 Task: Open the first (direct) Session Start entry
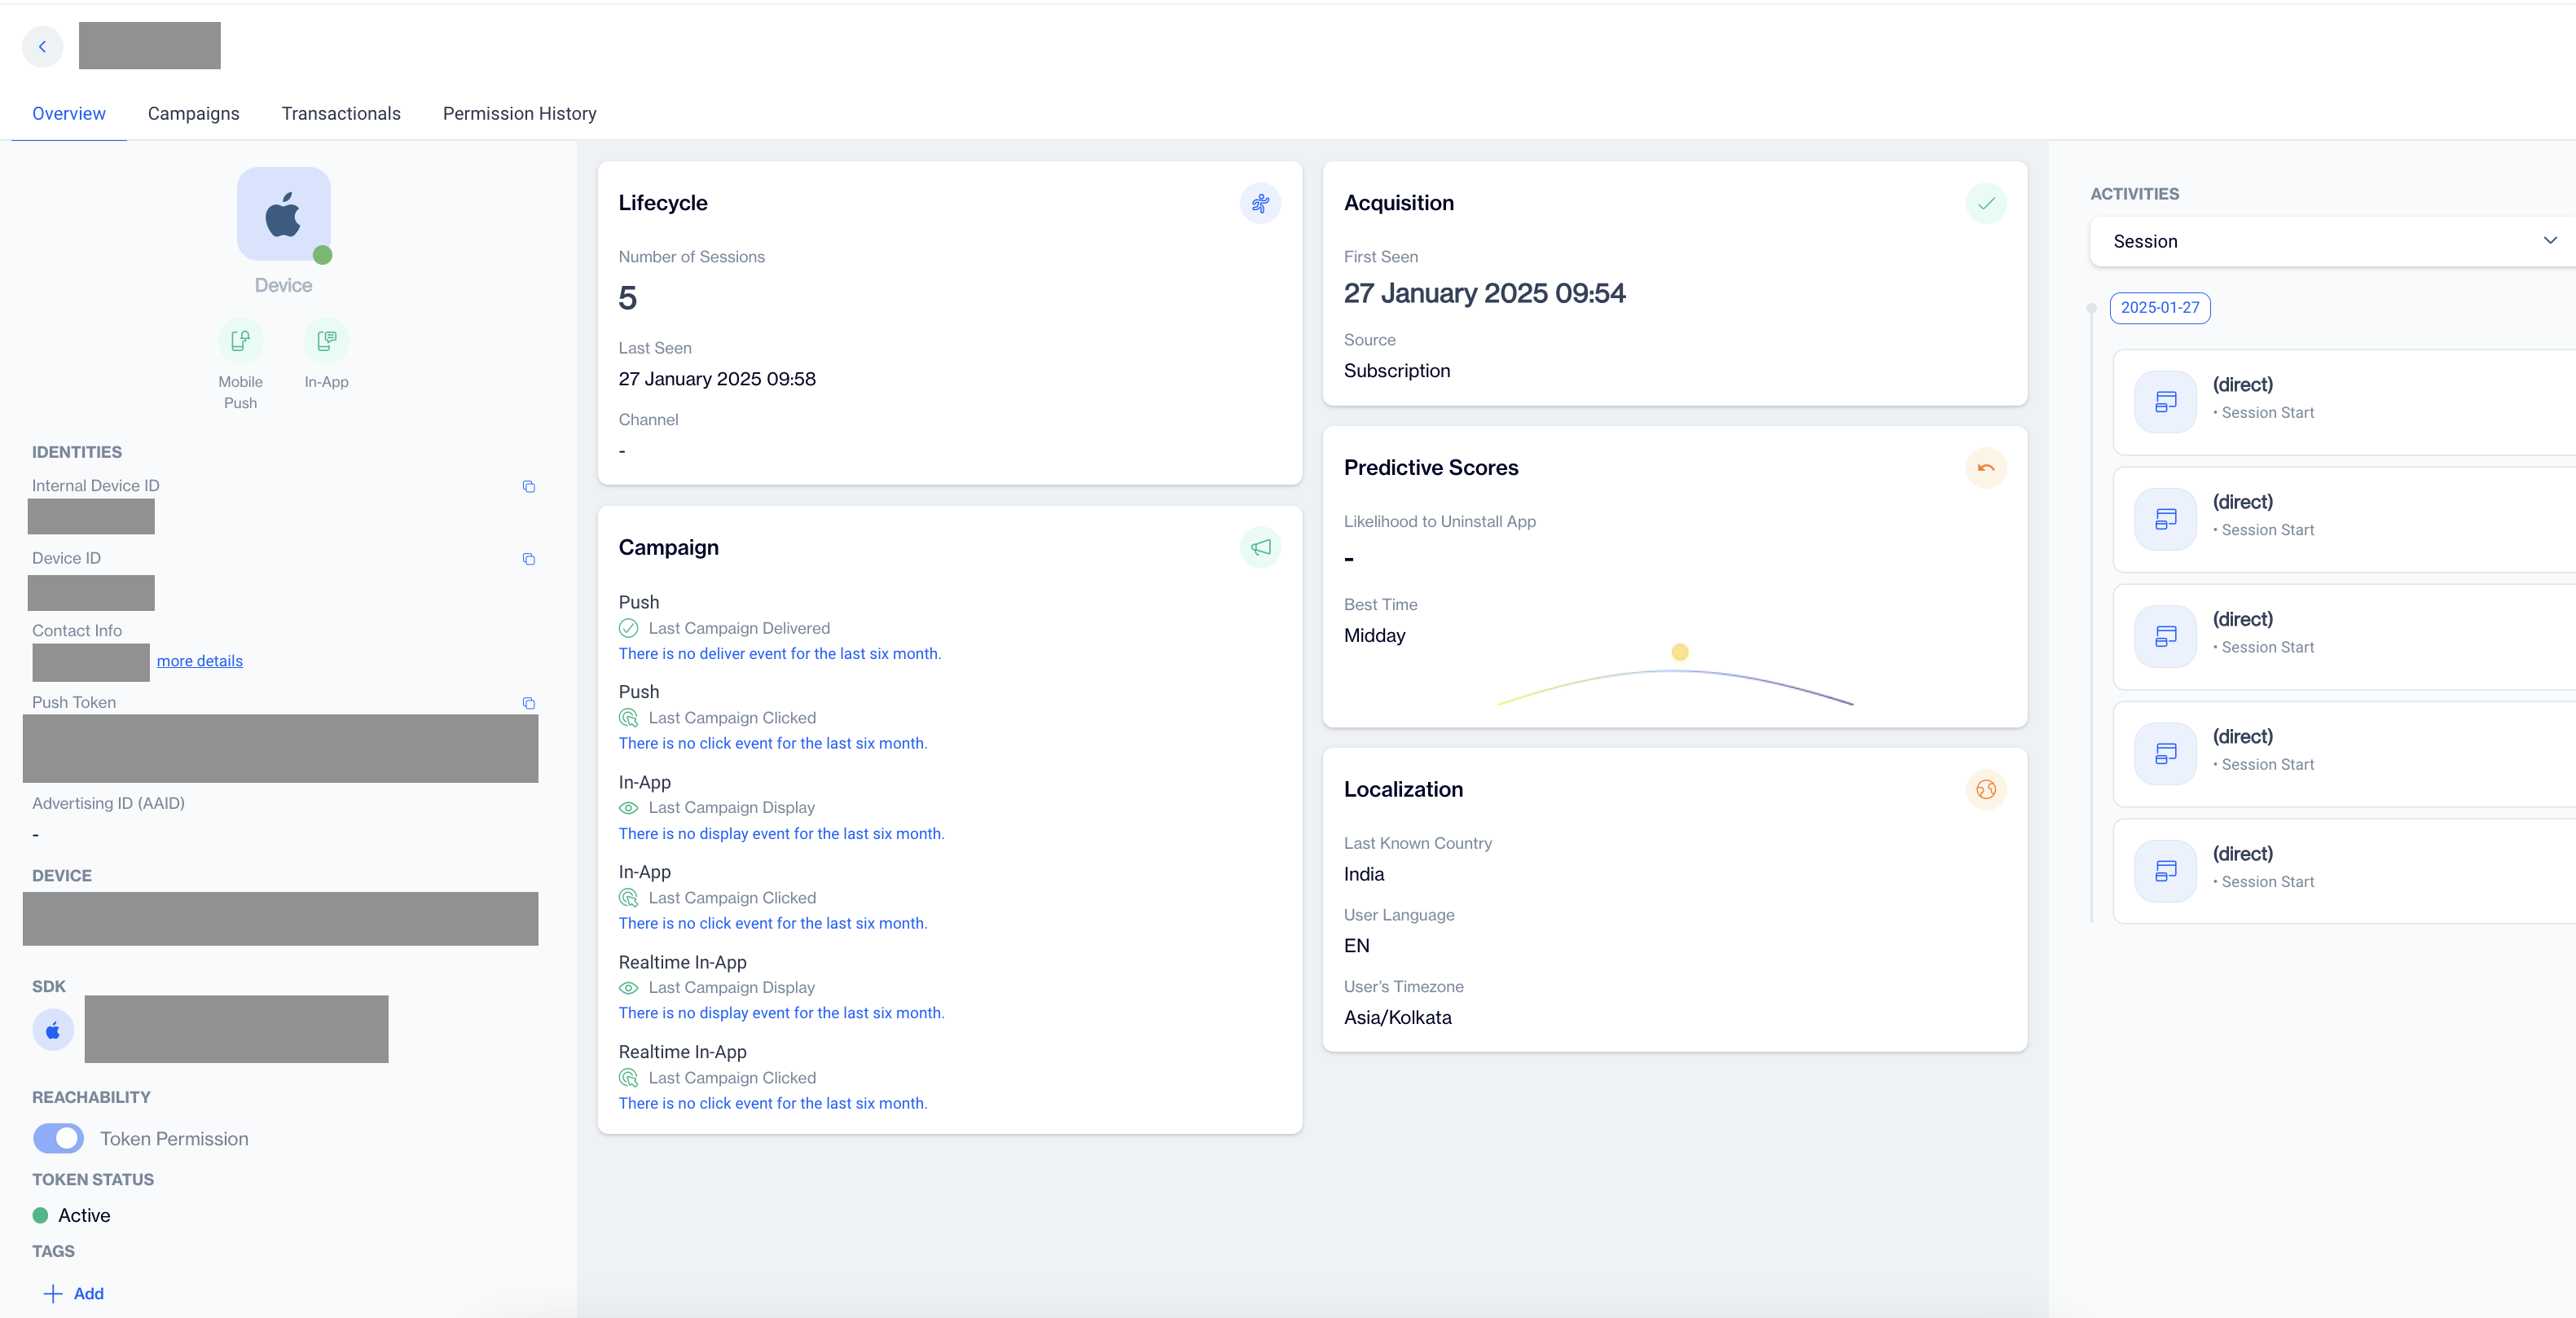tap(2344, 401)
